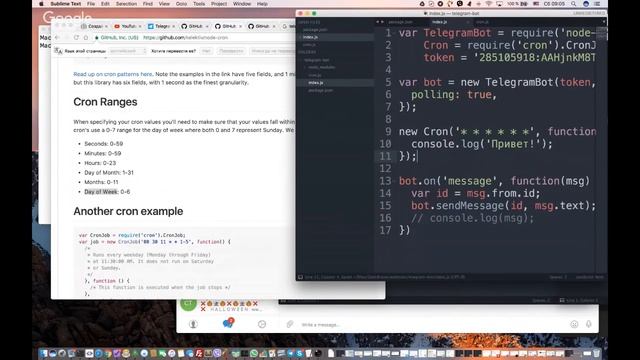Reload the page in Chrome
The height and width of the screenshot is (360, 640).
76,38
